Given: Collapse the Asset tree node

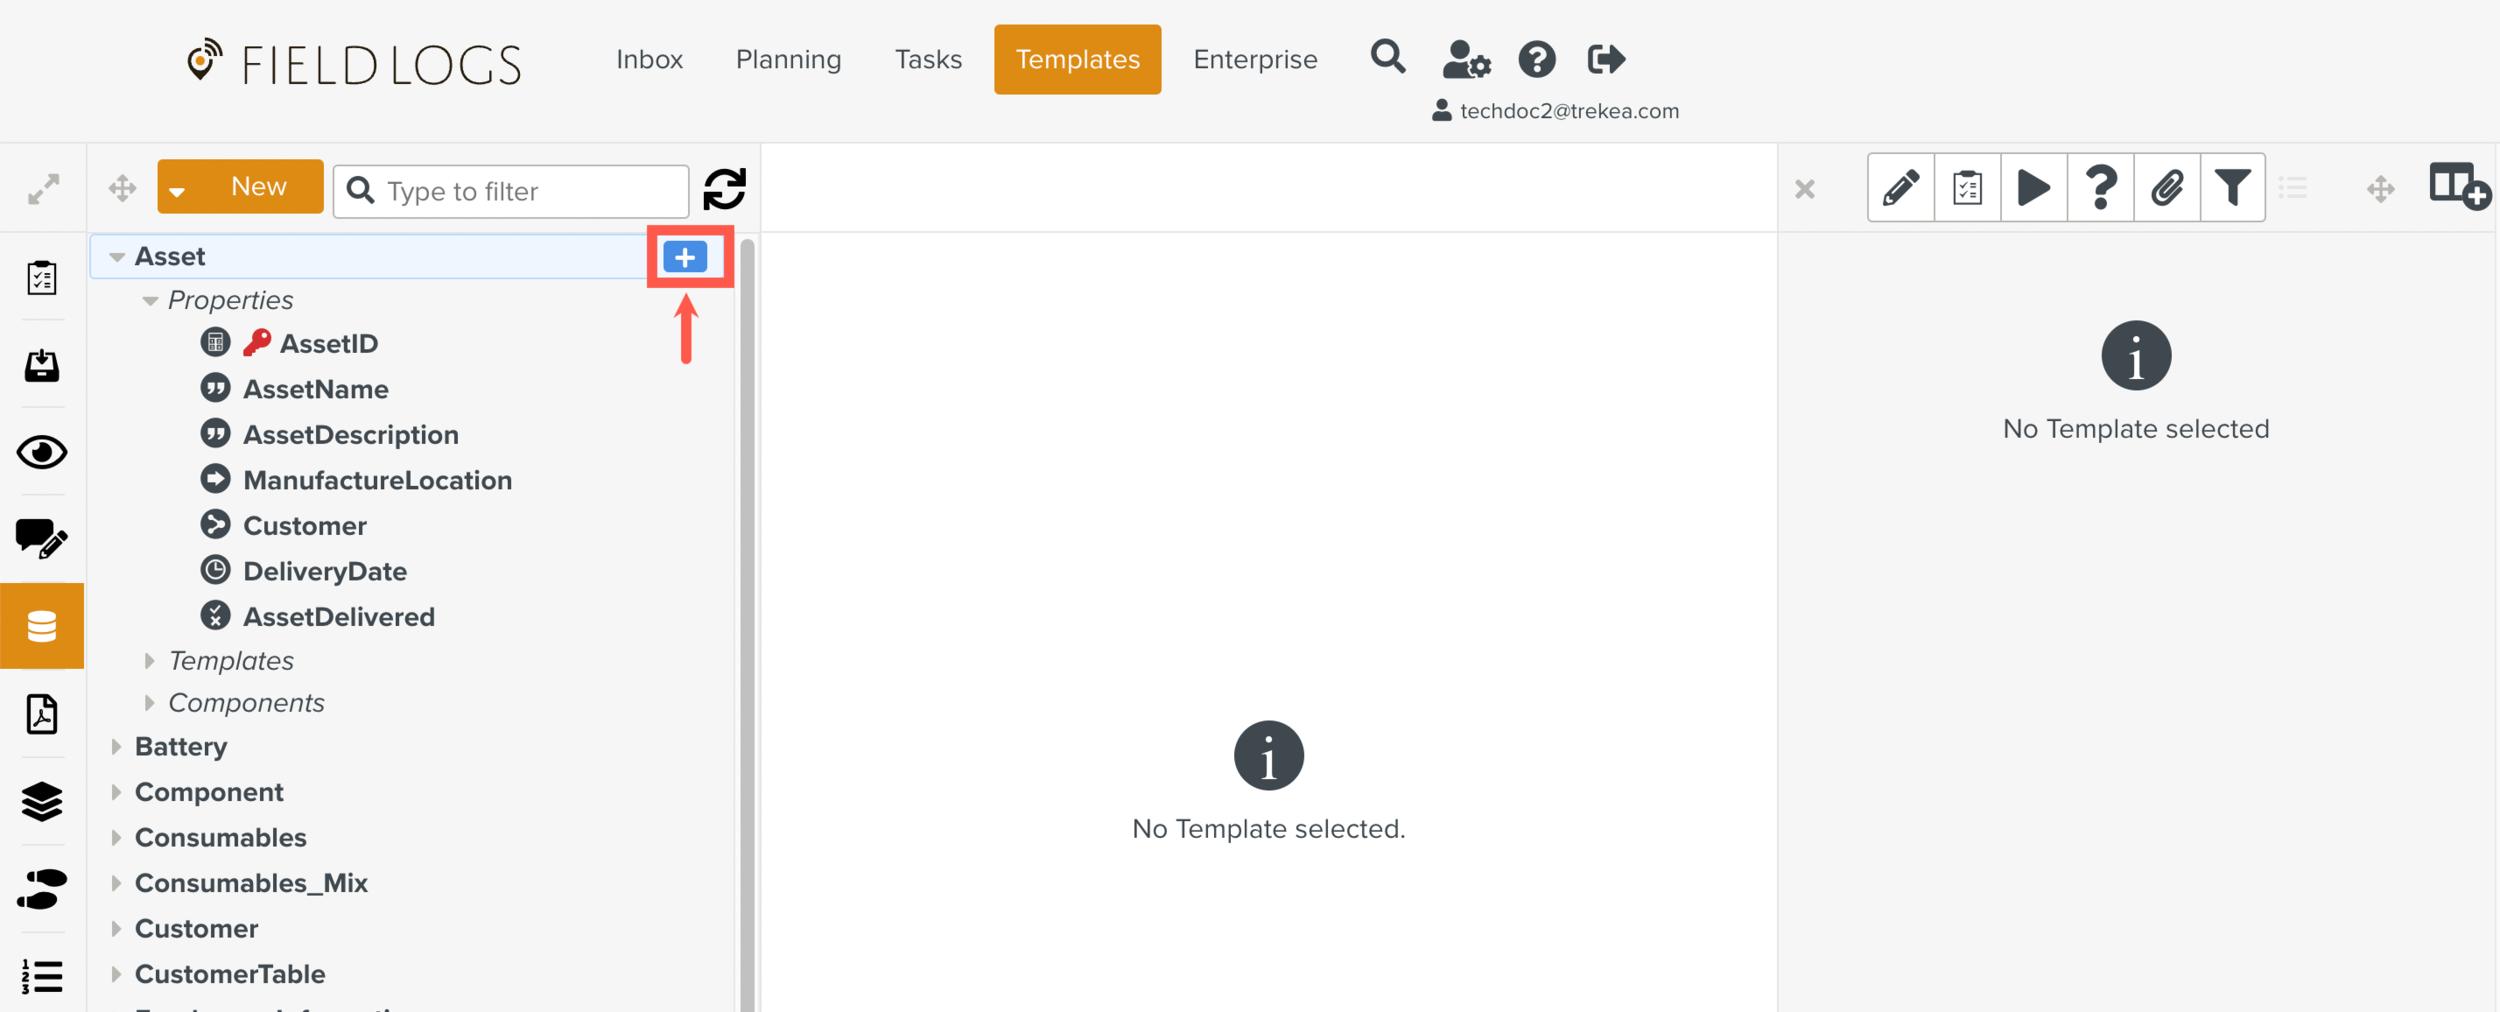Looking at the screenshot, I should pyautogui.click(x=117, y=257).
